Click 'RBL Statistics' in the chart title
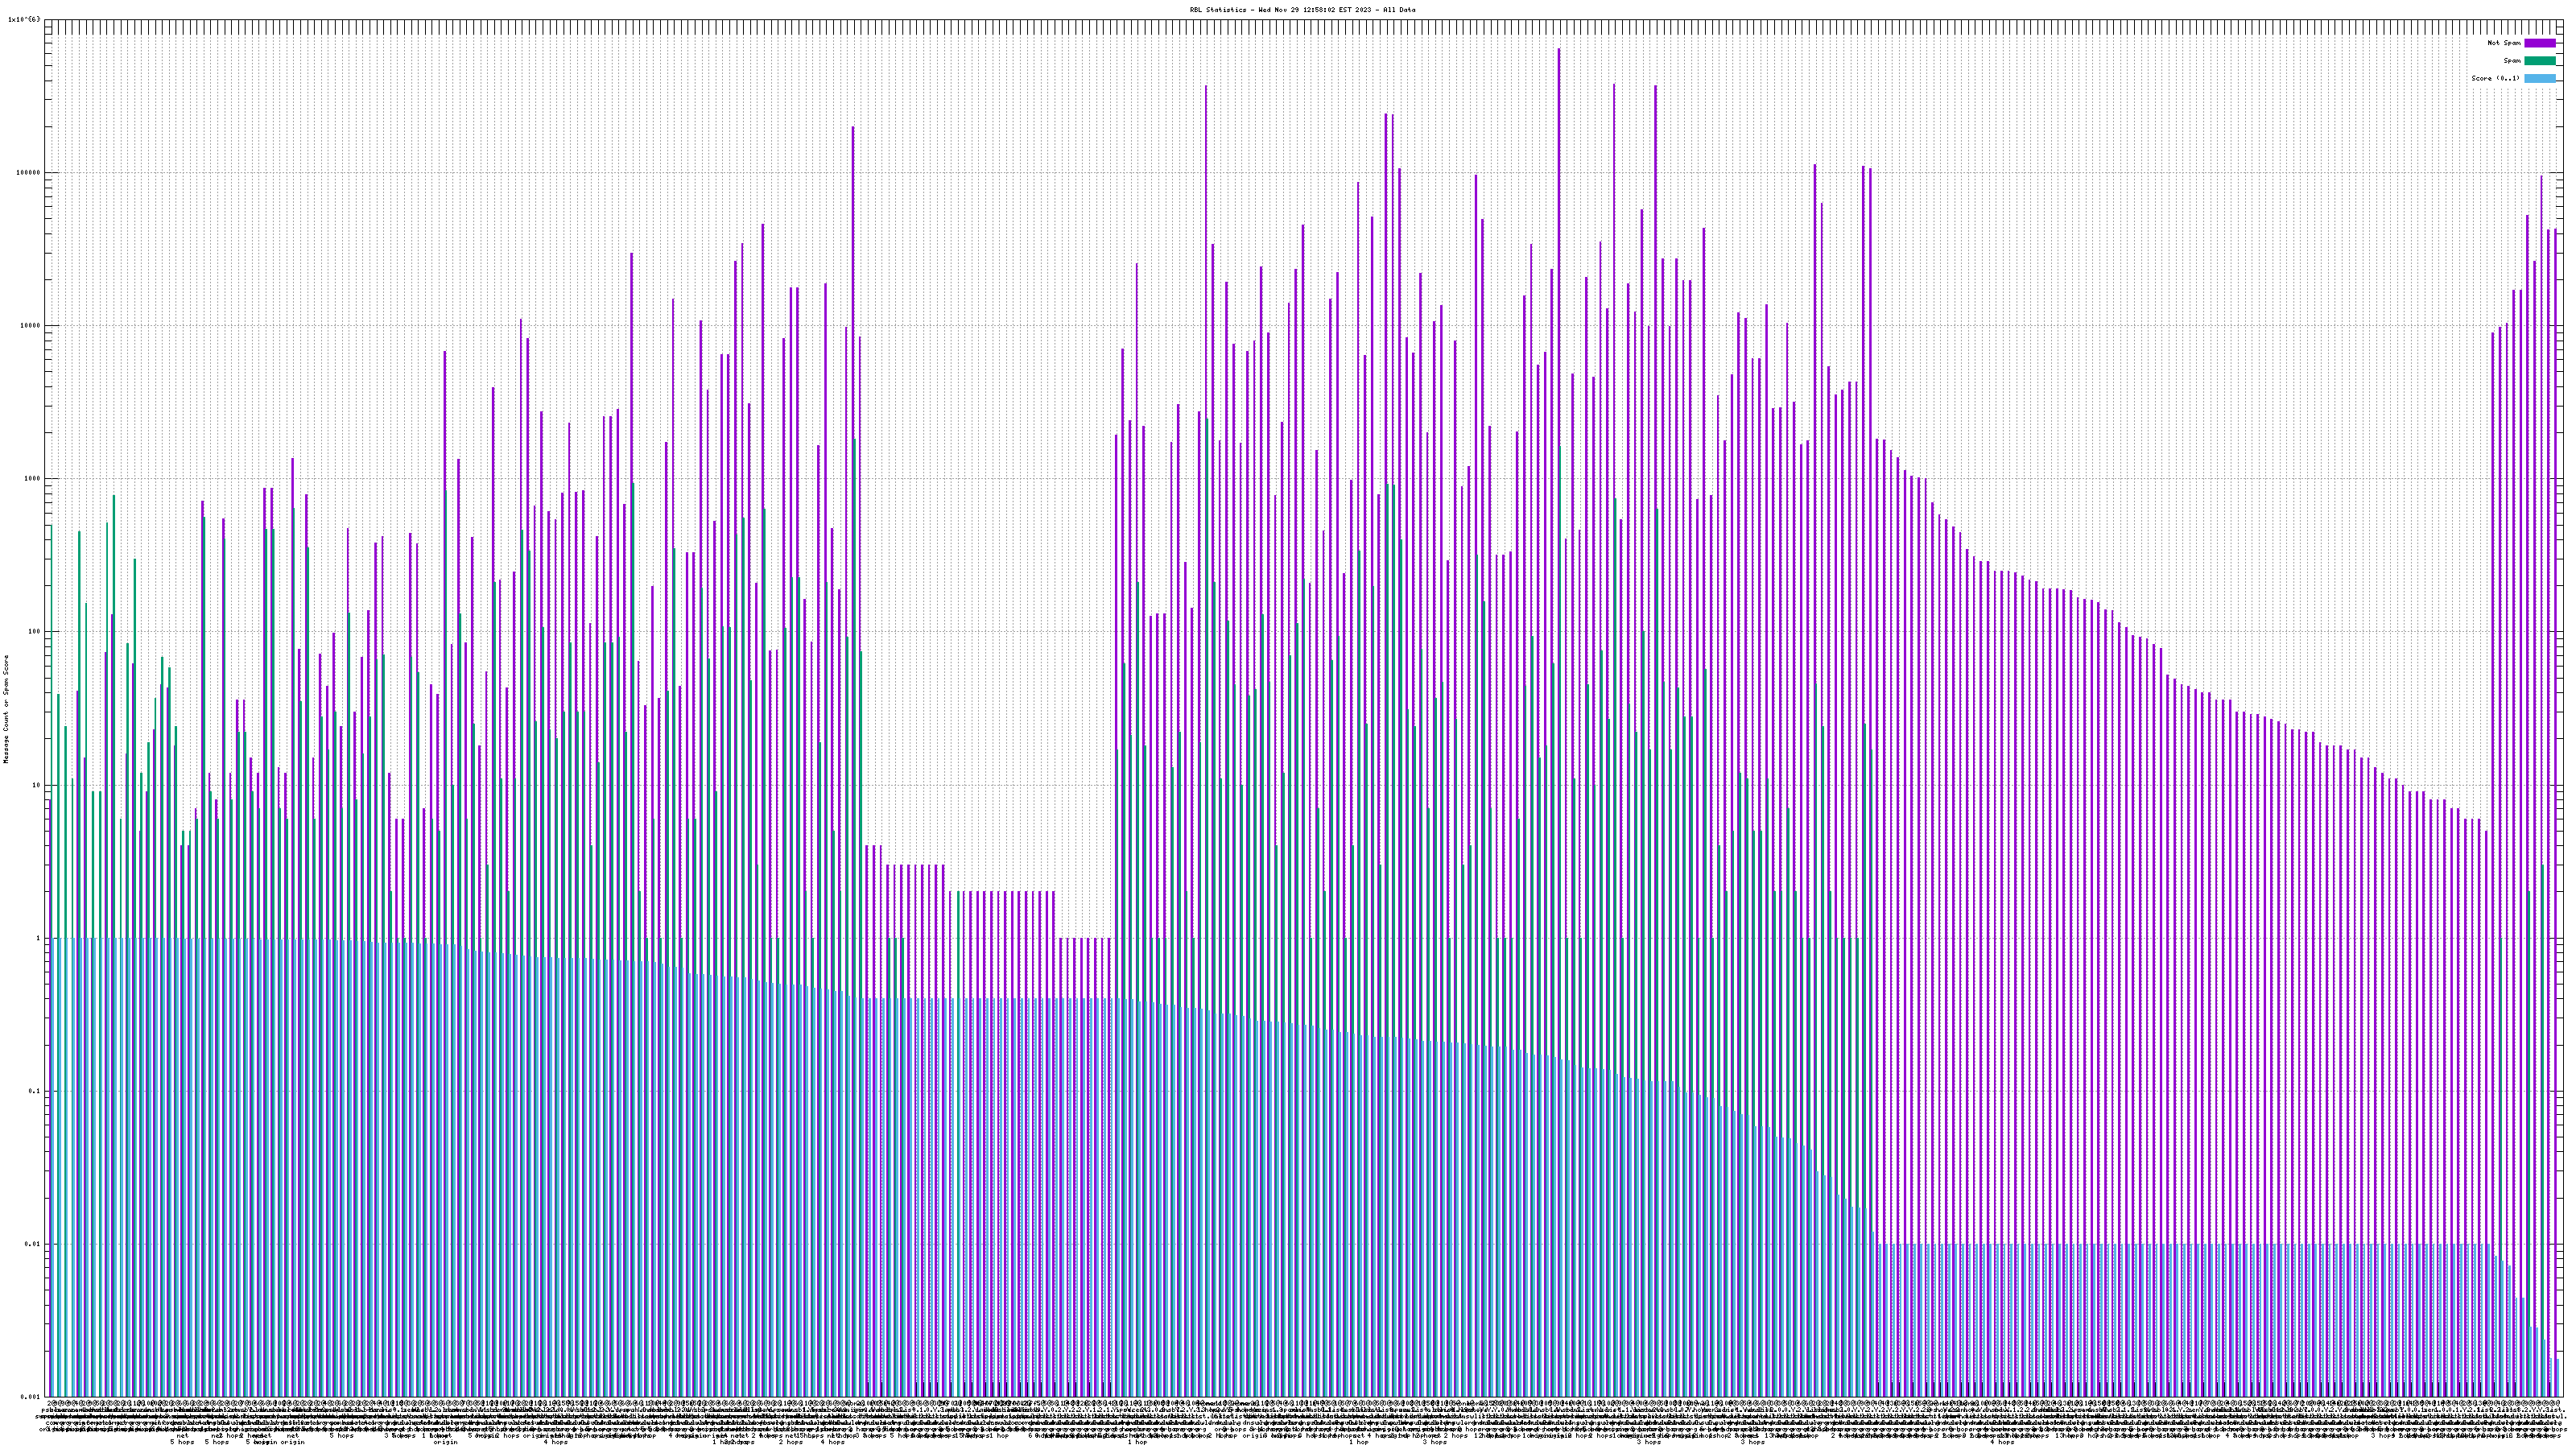 point(1220,10)
